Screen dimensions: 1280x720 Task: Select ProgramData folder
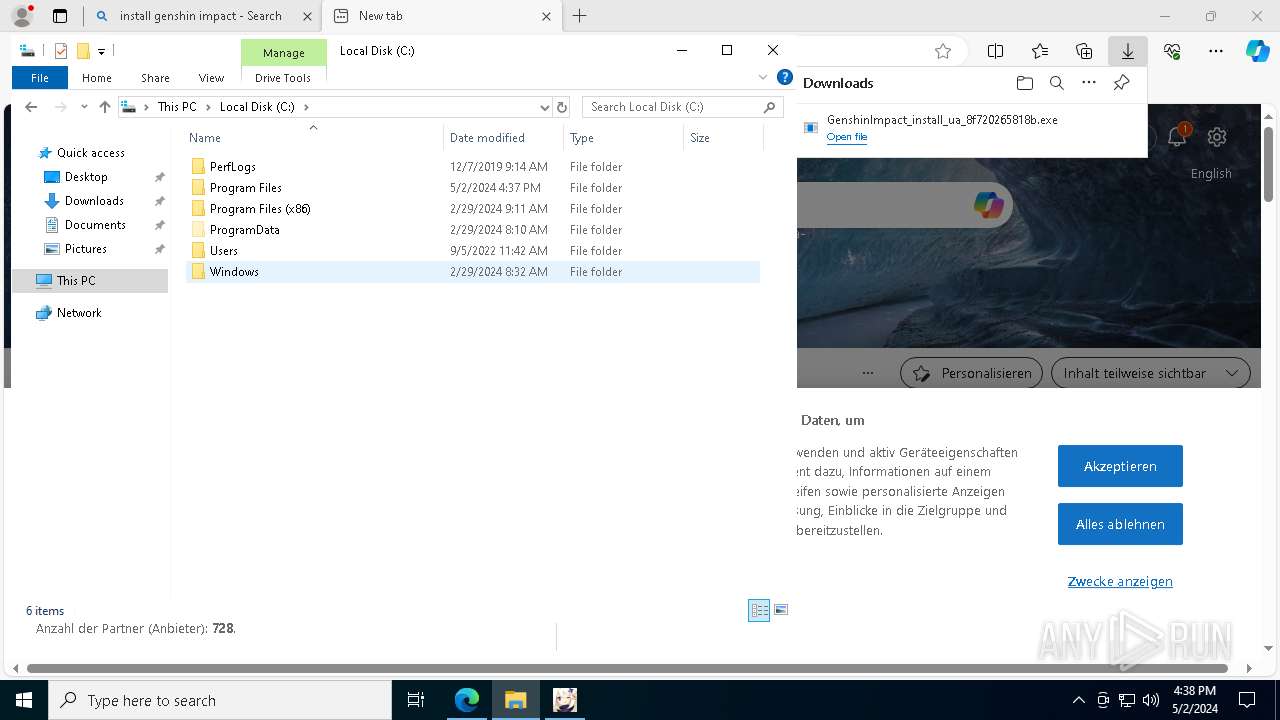[244, 230]
